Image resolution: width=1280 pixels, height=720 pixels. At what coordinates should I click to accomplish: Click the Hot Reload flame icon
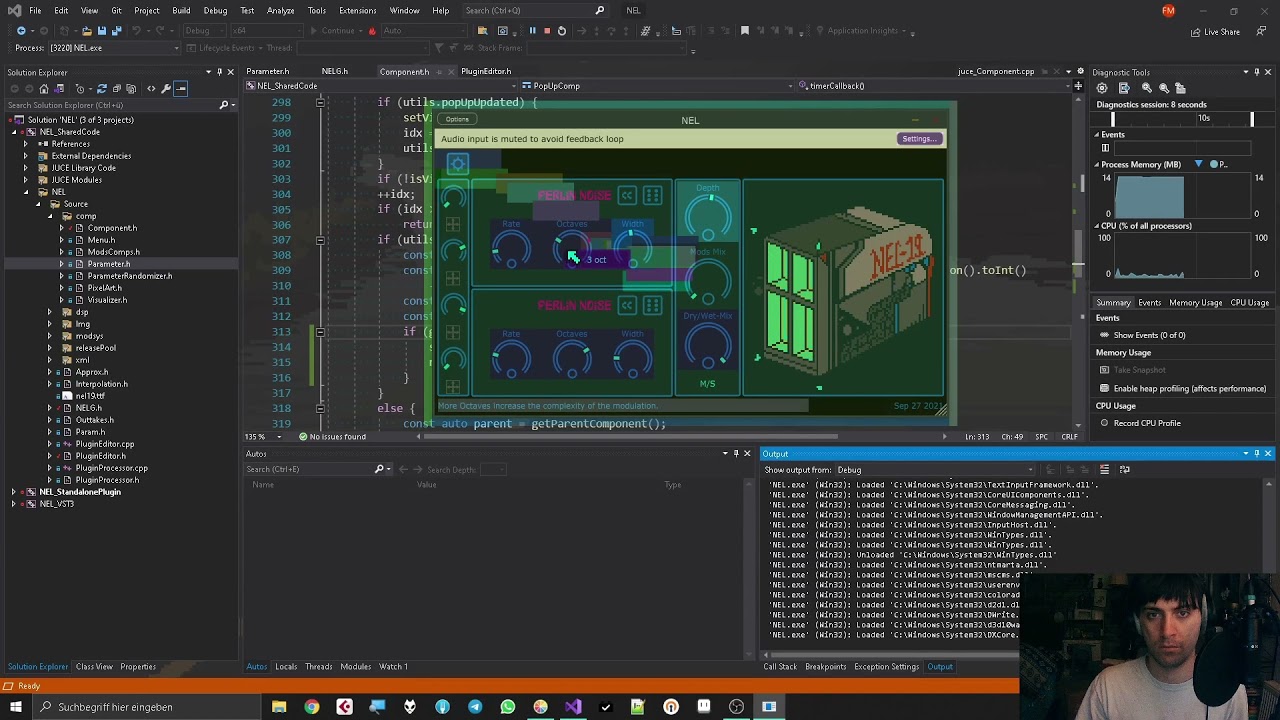click(372, 31)
